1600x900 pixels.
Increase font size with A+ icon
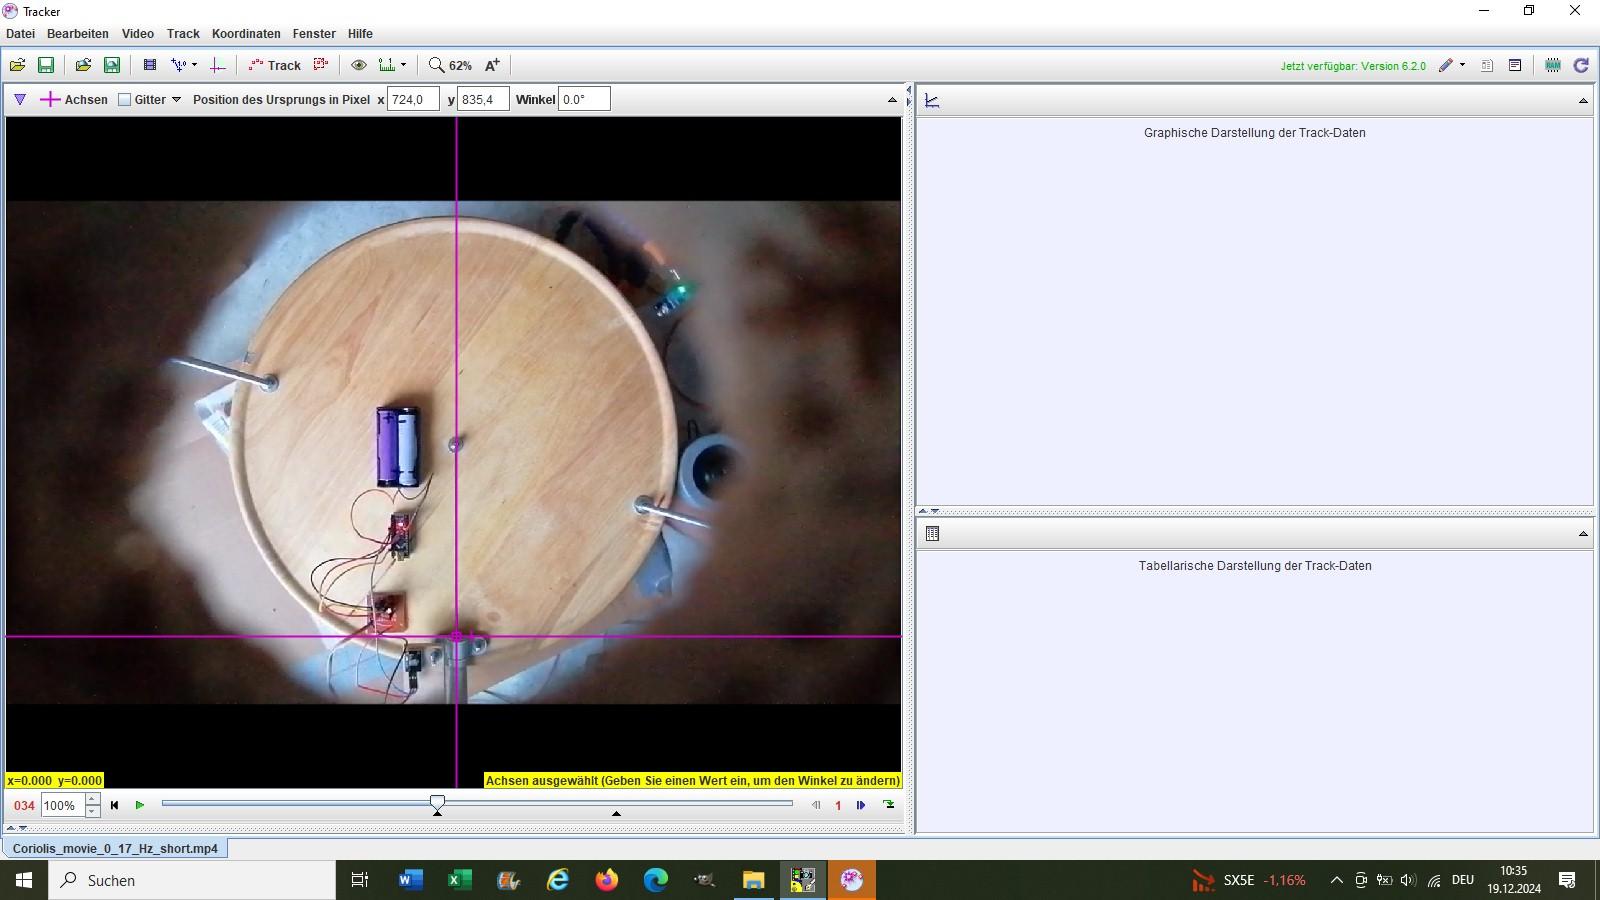click(492, 65)
